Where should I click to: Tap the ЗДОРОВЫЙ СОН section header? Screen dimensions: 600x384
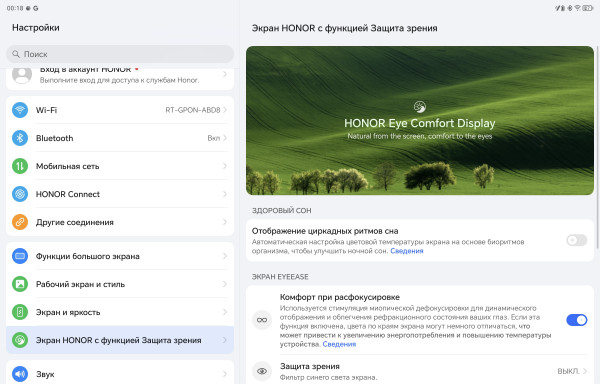281,210
